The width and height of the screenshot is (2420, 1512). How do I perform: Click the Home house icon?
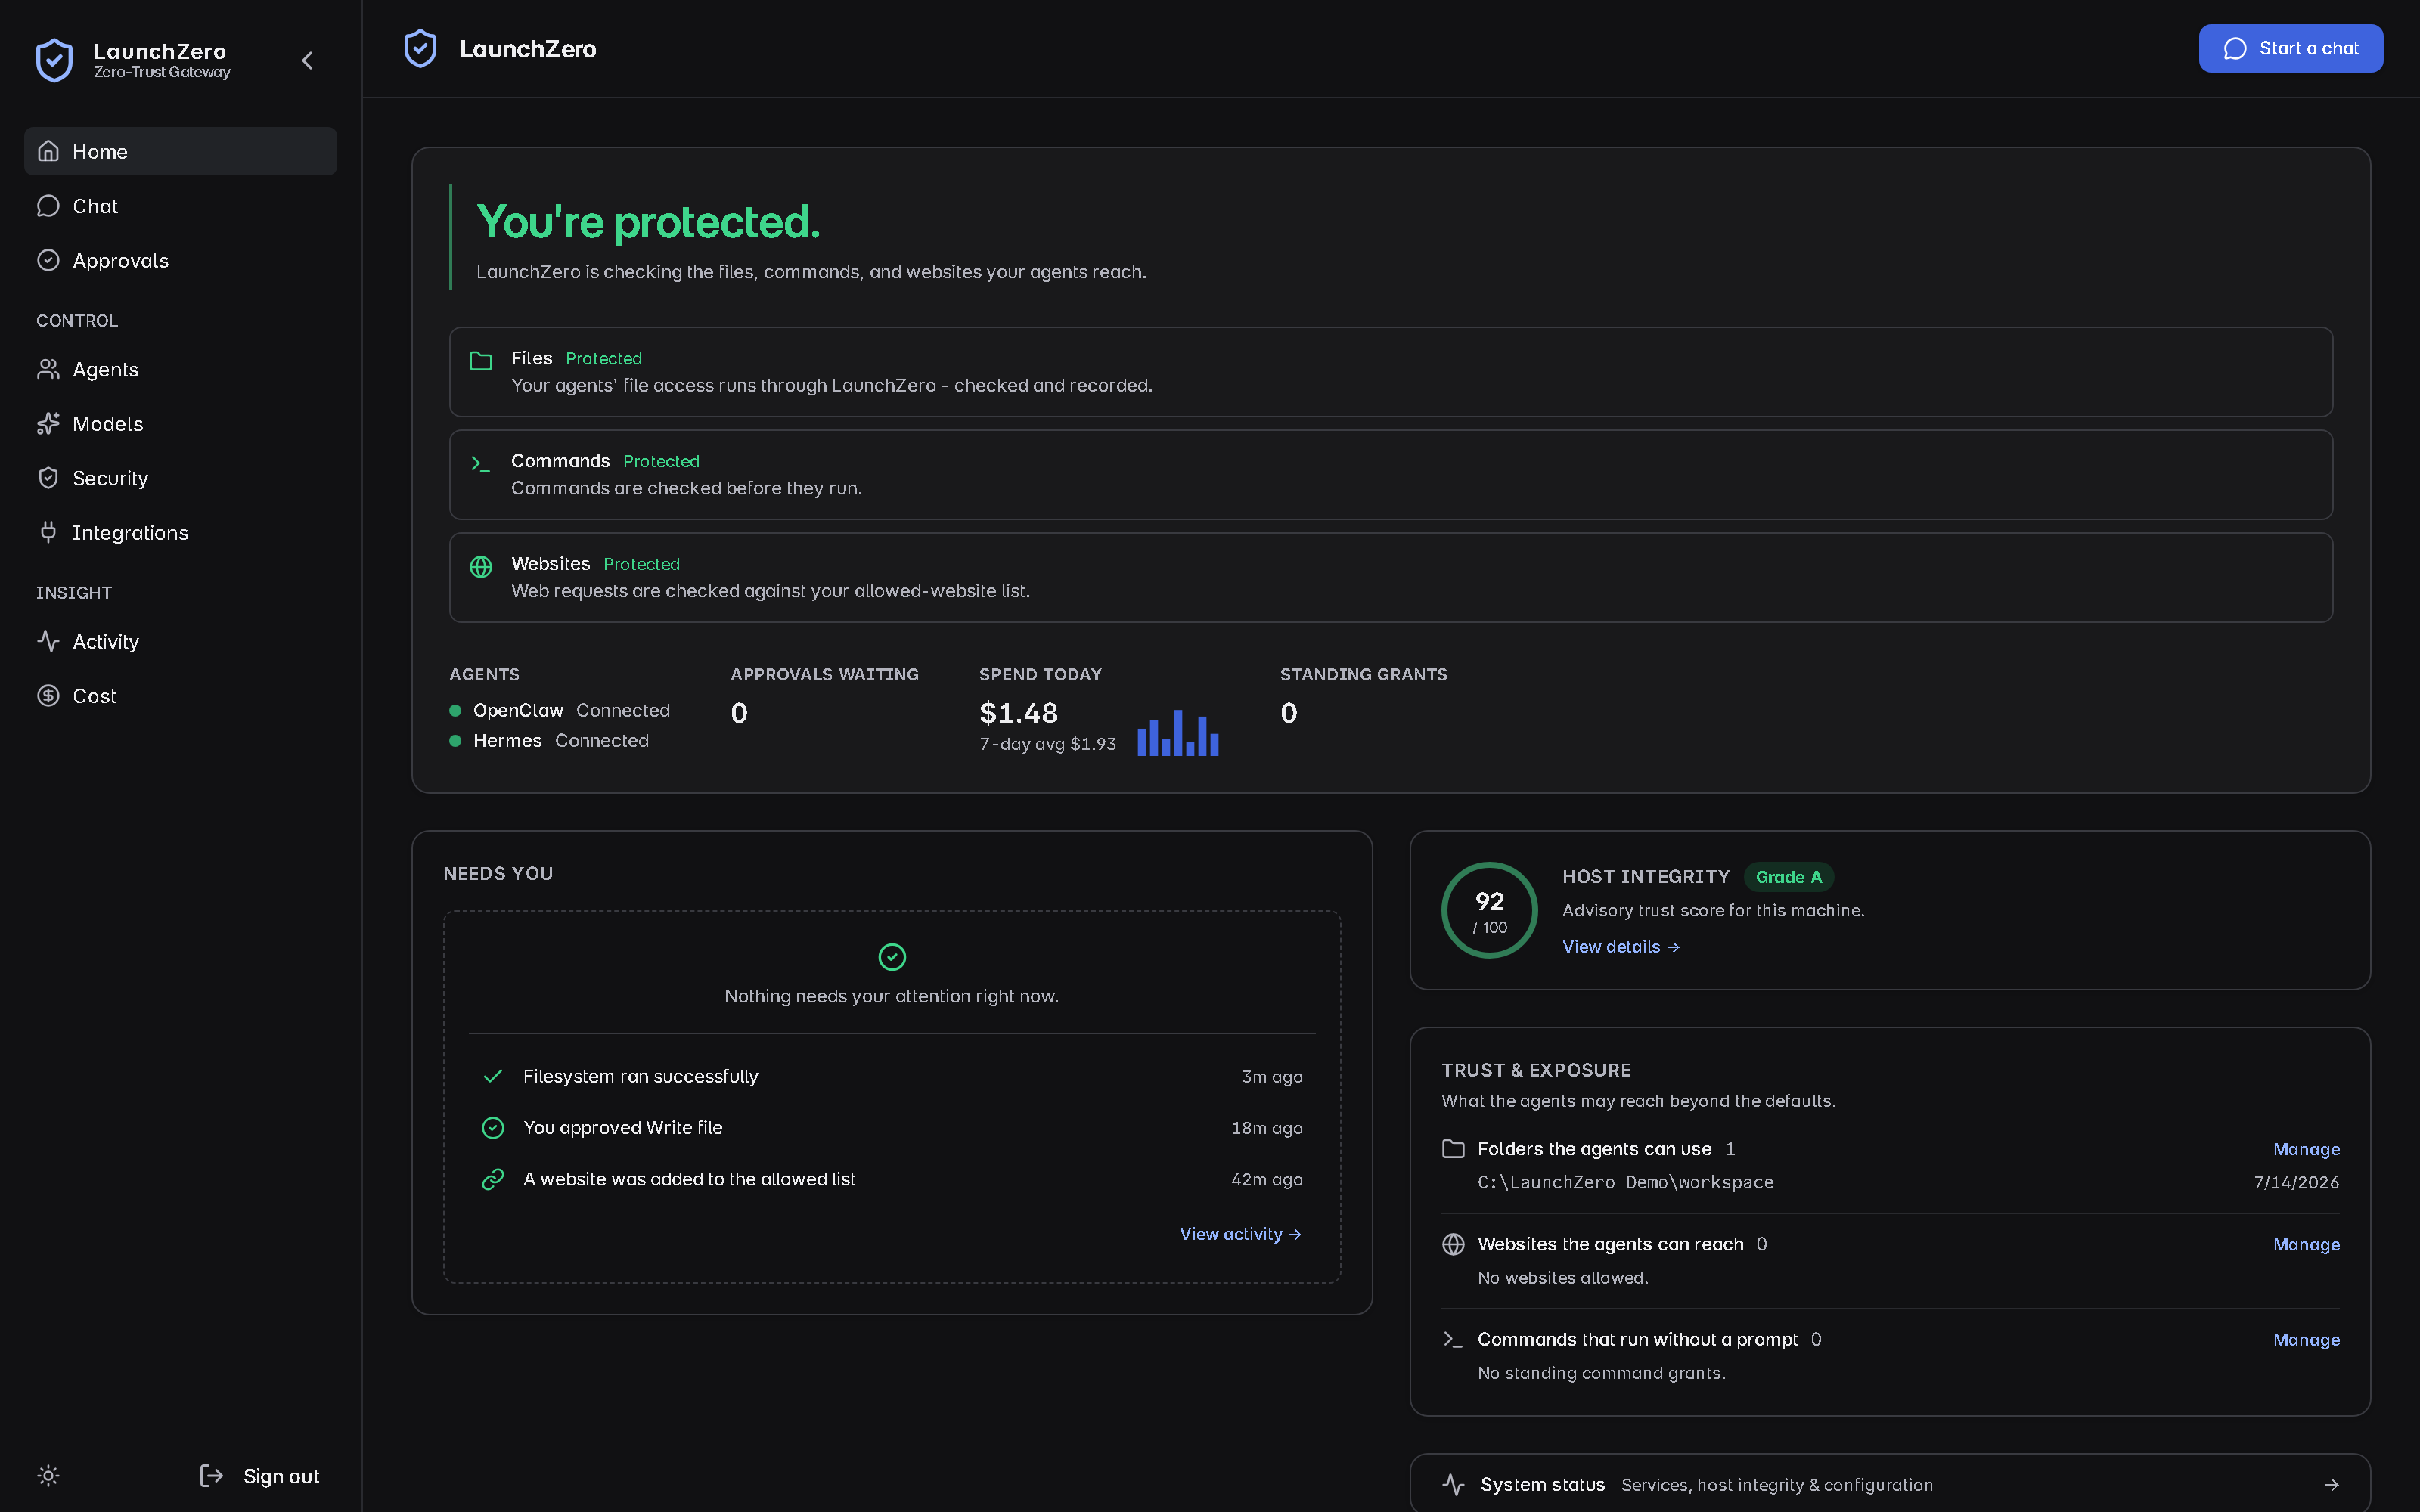48,151
